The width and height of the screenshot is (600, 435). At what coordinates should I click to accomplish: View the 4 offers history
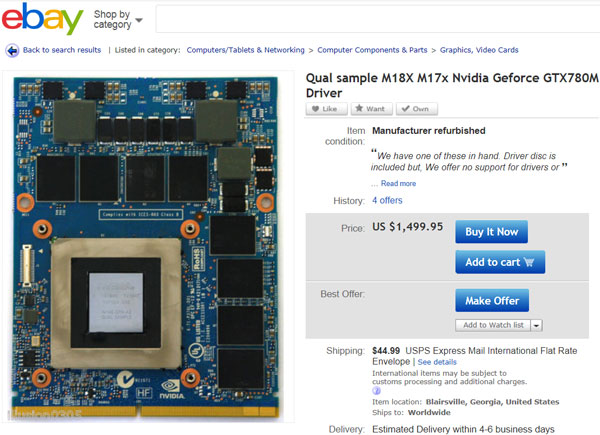387,200
